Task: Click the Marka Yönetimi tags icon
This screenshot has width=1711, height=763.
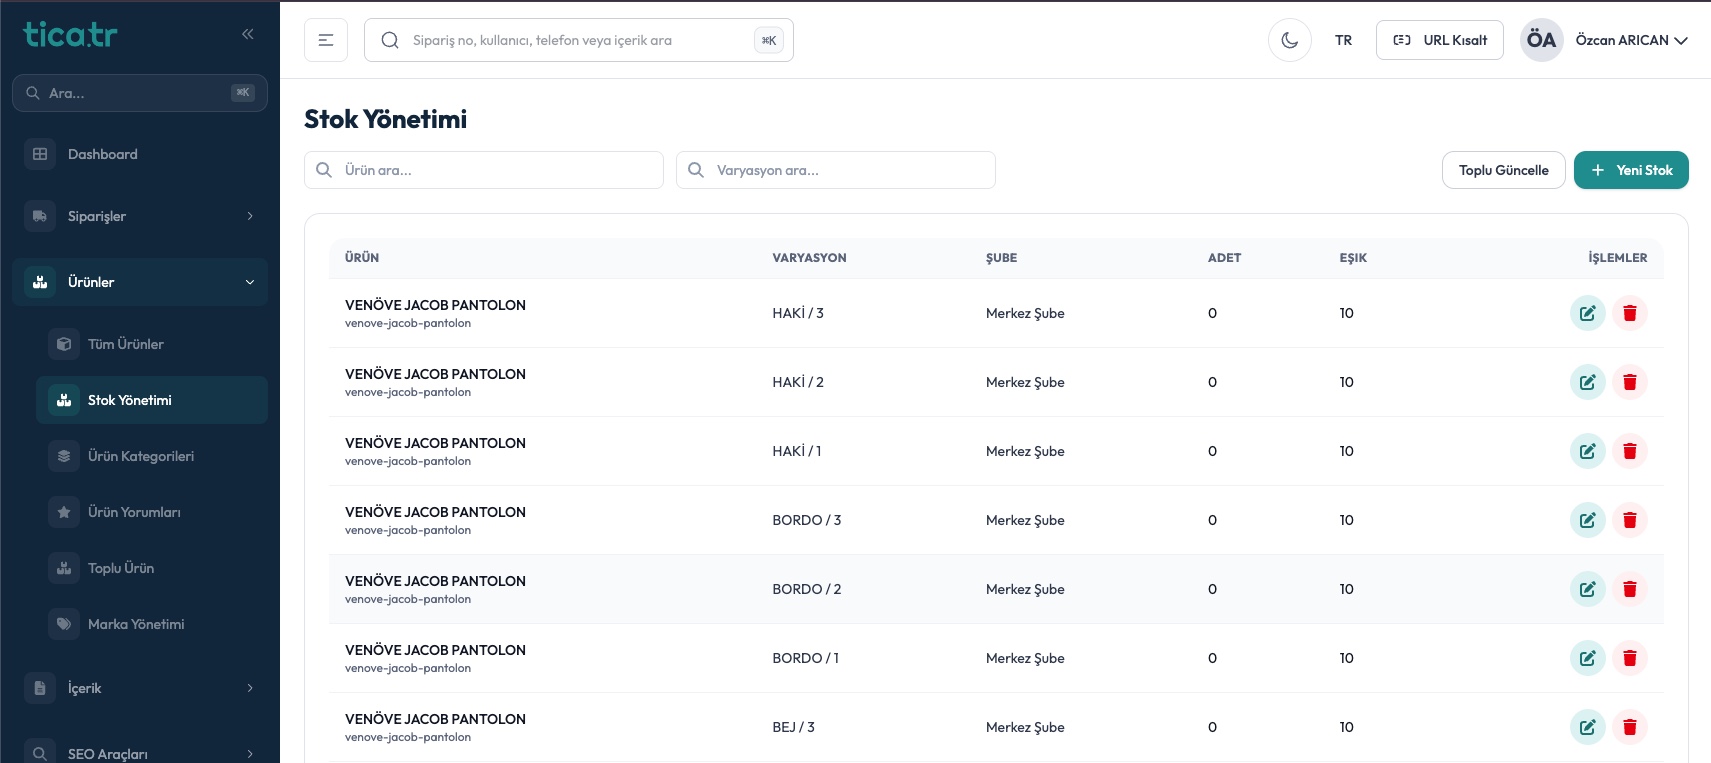Action: pyautogui.click(x=64, y=624)
